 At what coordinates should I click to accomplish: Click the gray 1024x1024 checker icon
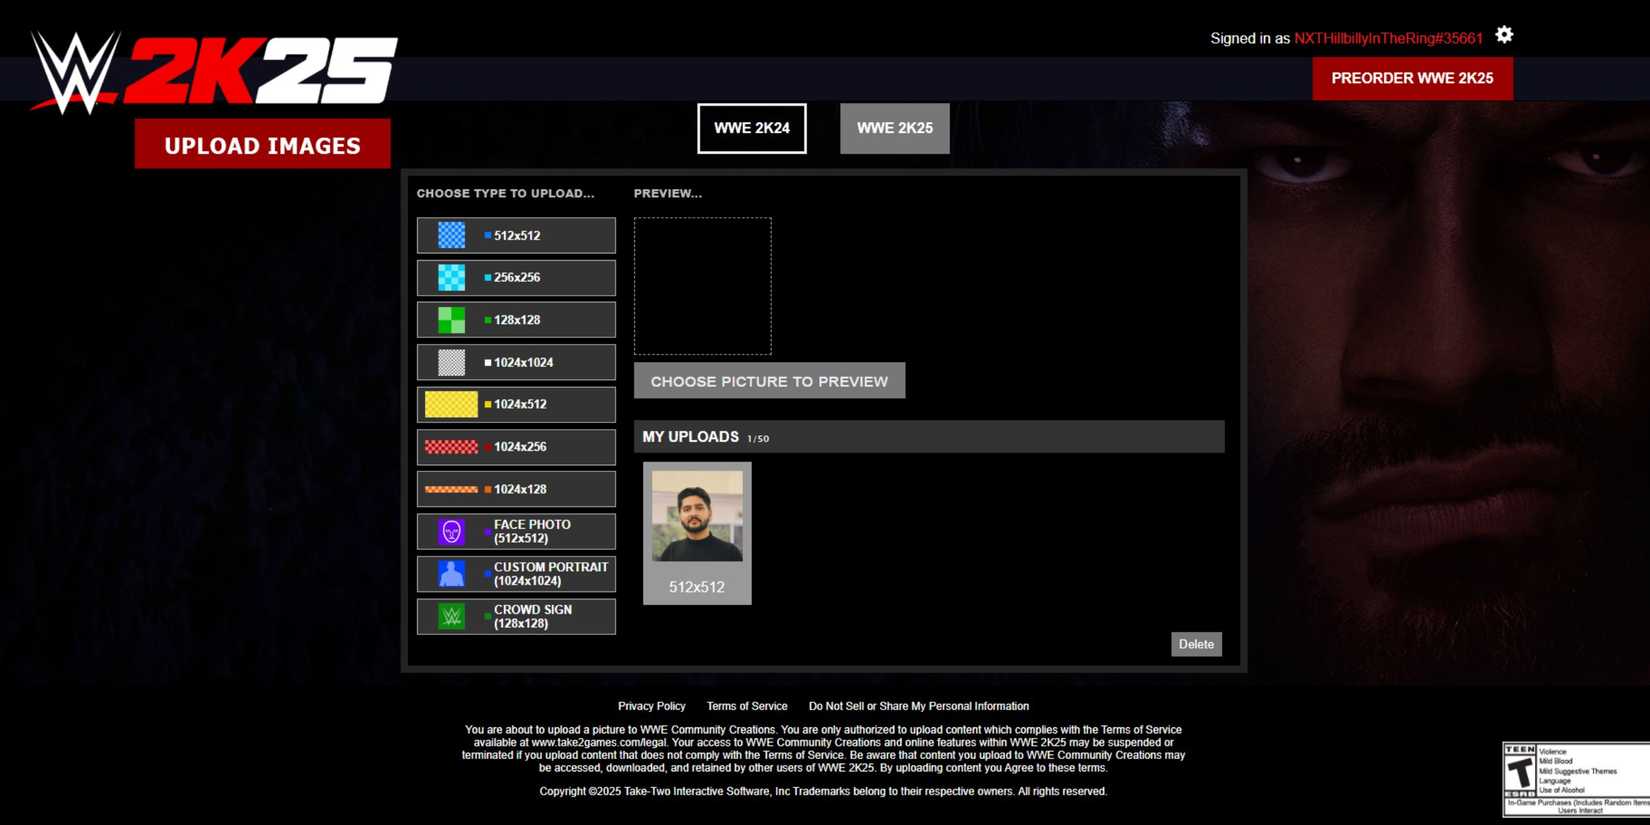point(451,362)
